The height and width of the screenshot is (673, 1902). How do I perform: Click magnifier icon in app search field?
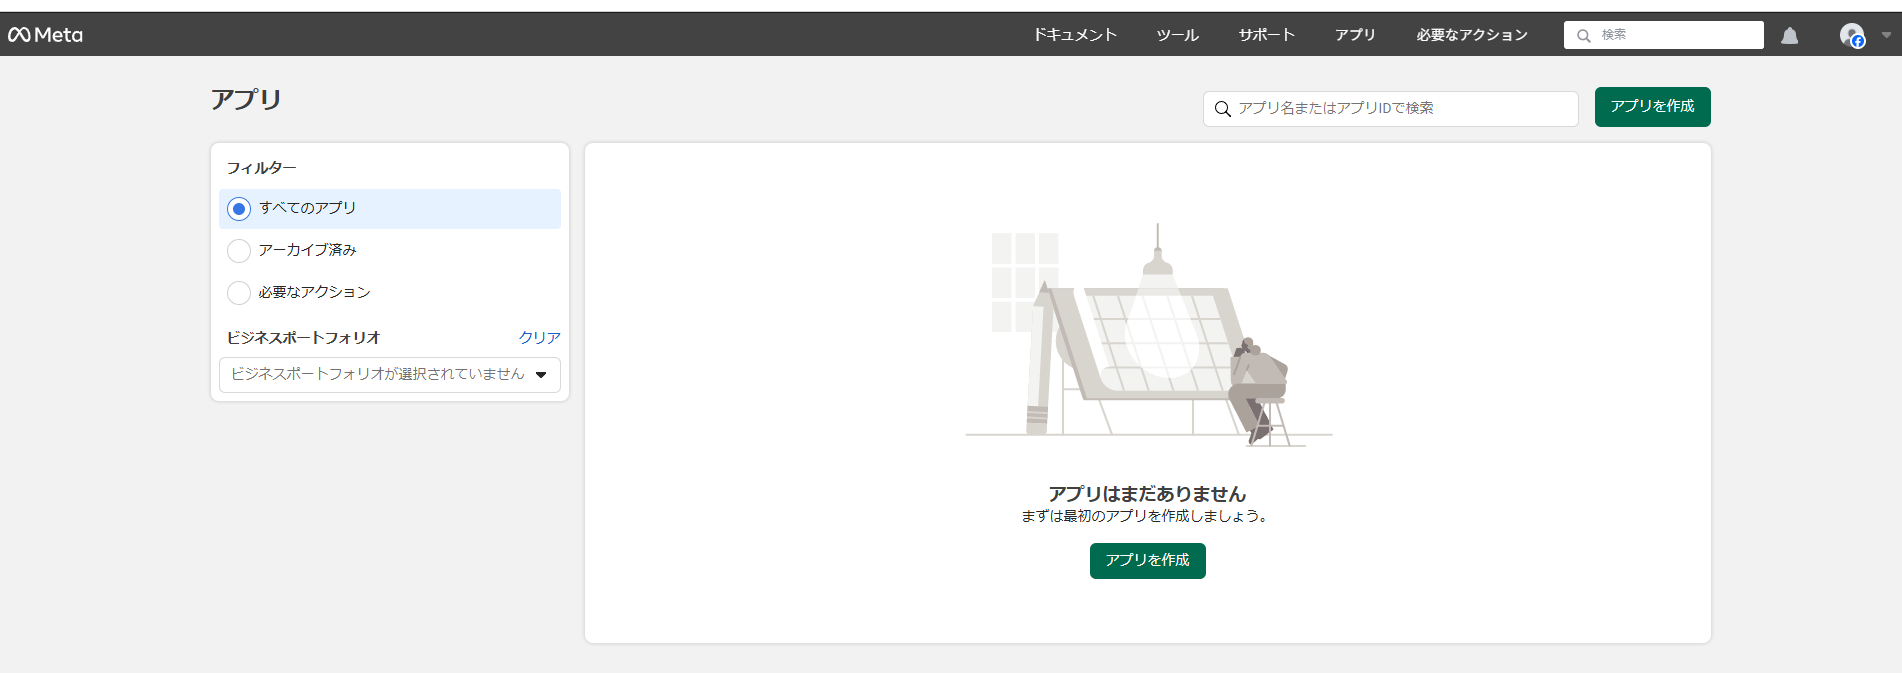pyautogui.click(x=1222, y=109)
